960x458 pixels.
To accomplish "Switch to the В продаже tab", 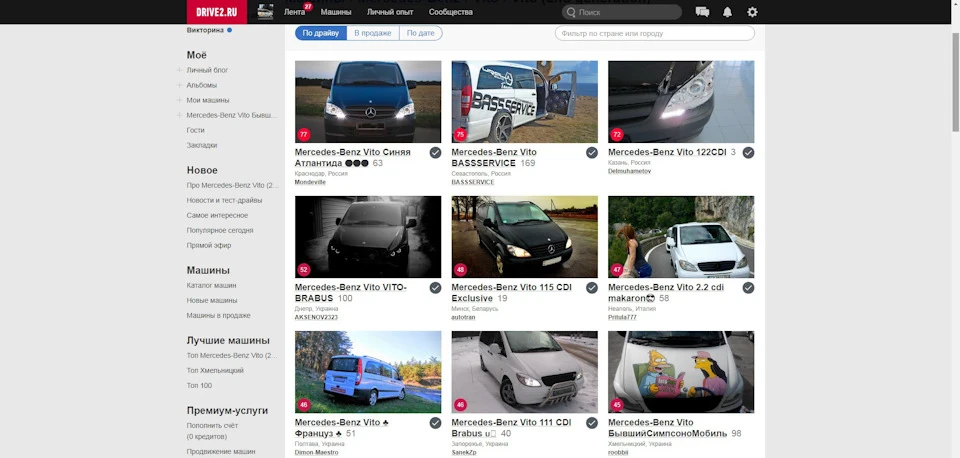I will click(373, 33).
